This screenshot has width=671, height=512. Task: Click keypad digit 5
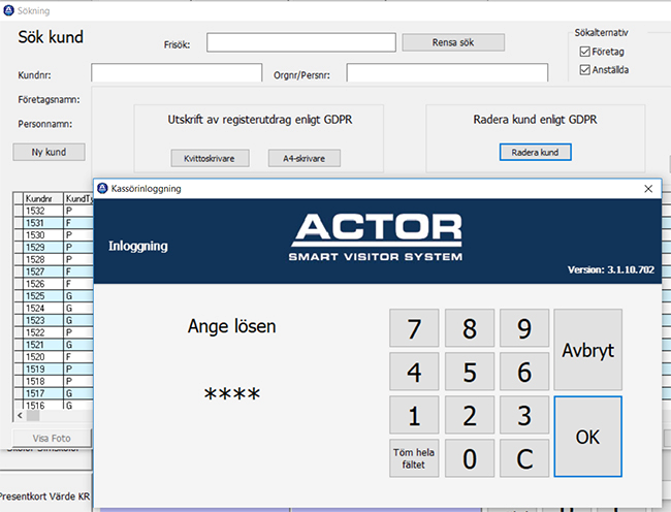coord(469,372)
